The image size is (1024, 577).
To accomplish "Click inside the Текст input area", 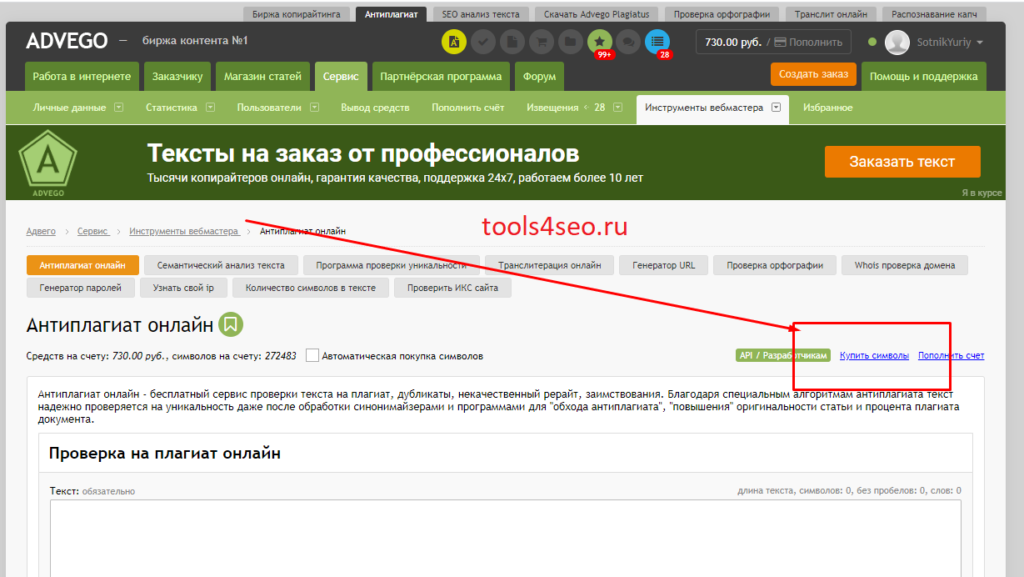I will click(505, 538).
